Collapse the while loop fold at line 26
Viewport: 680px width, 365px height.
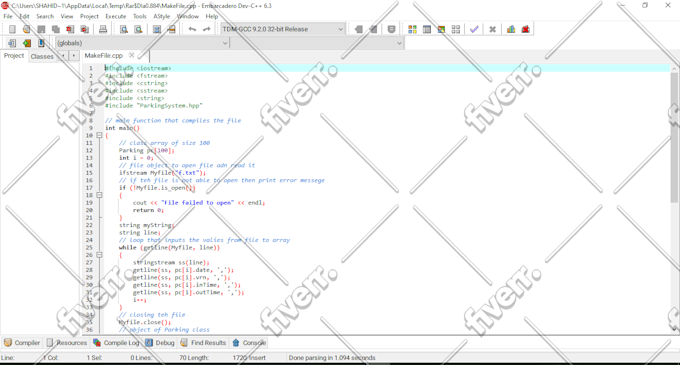tap(99, 255)
